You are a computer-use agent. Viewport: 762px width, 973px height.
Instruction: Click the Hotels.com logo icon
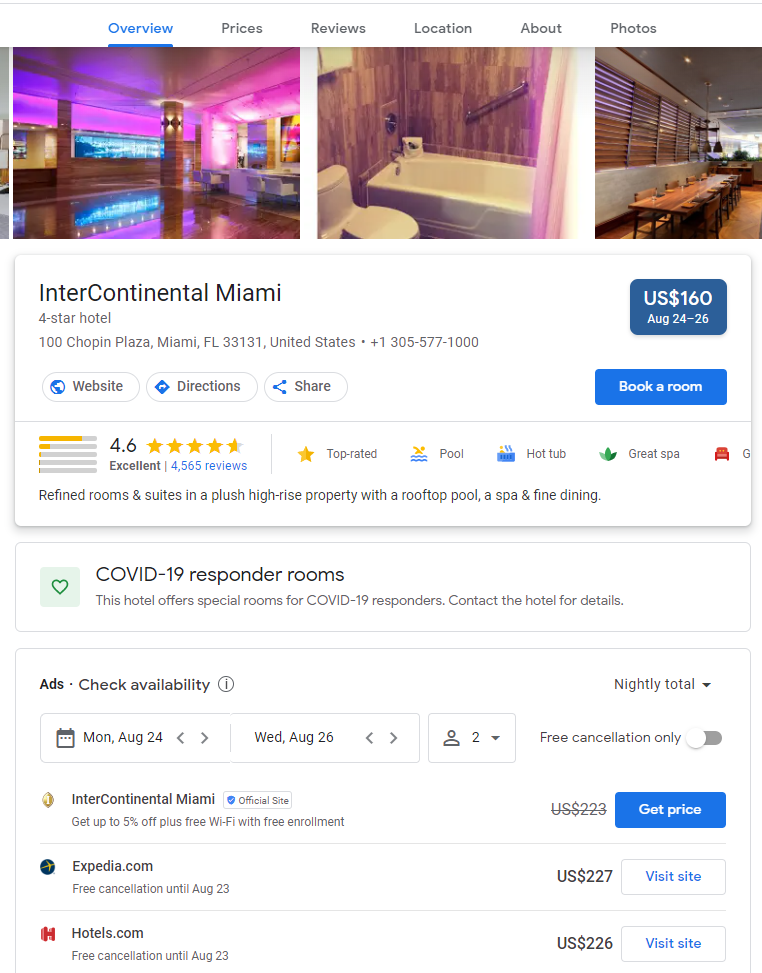pos(48,934)
